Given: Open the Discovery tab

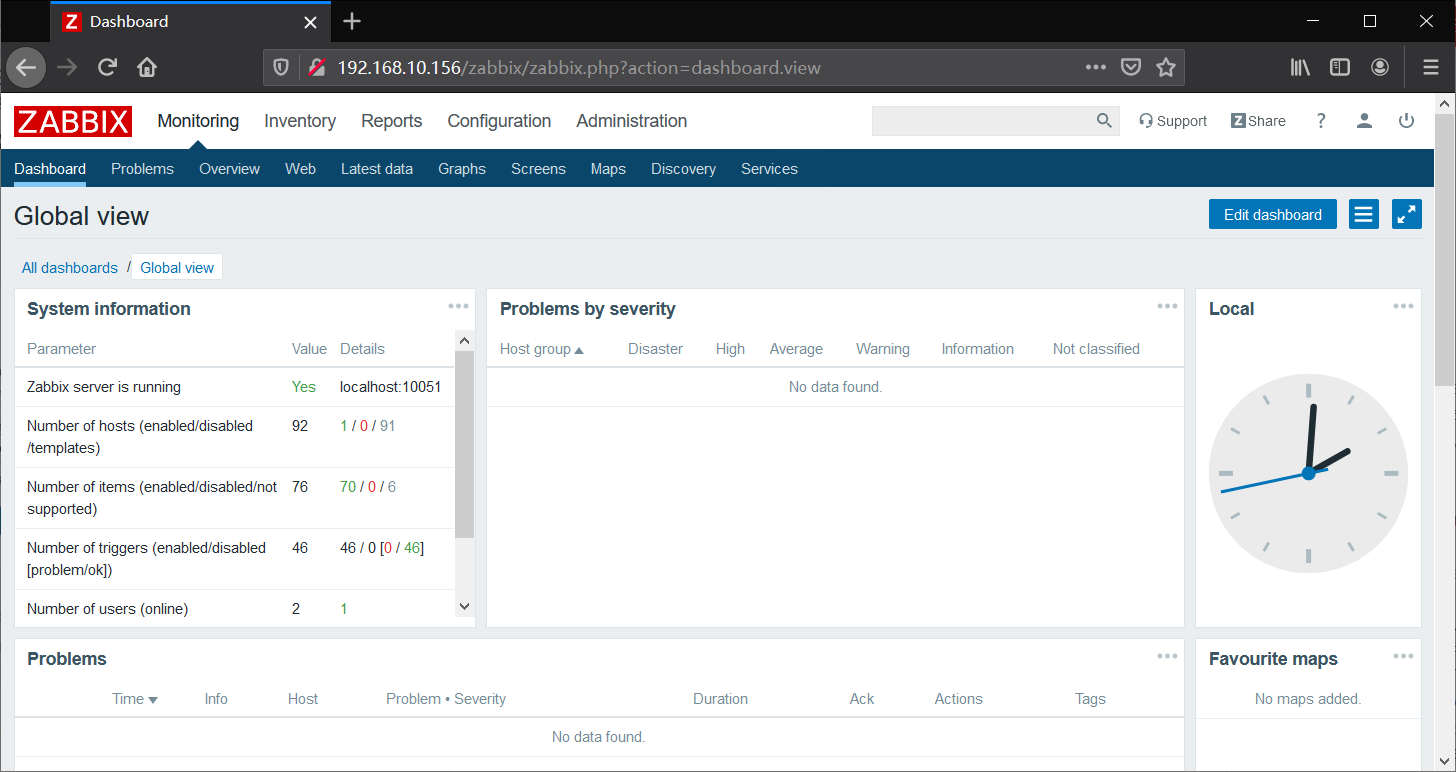Looking at the screenshot, I should (683, 169).
